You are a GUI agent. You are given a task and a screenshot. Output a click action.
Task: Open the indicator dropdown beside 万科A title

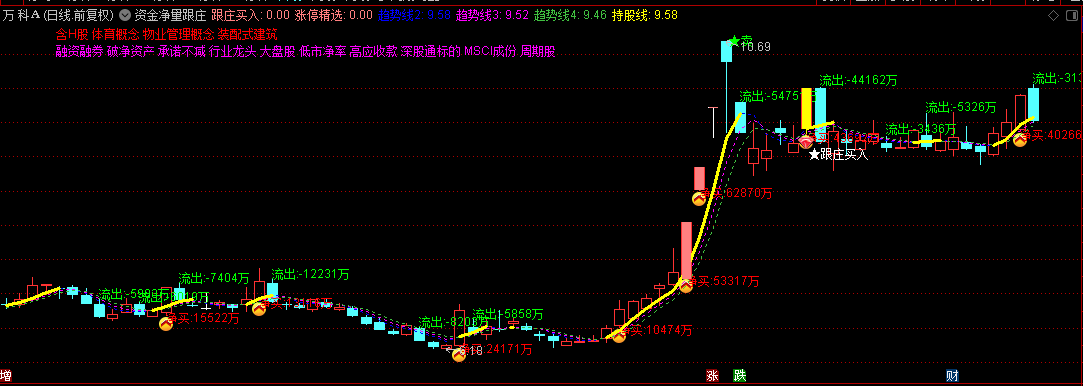click(x=124, y=15)
